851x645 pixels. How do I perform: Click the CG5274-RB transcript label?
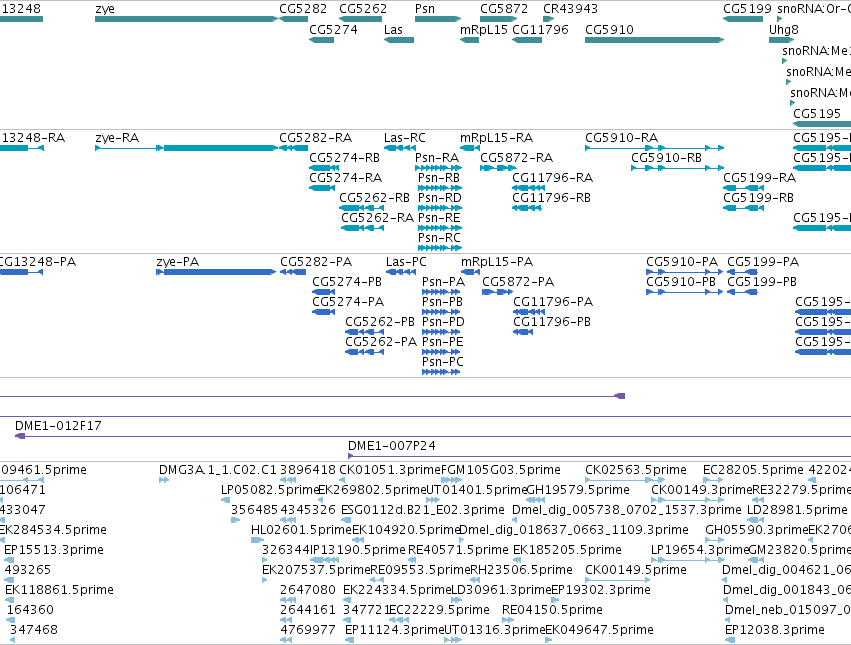pyautogui.click(x=345, y=158)
